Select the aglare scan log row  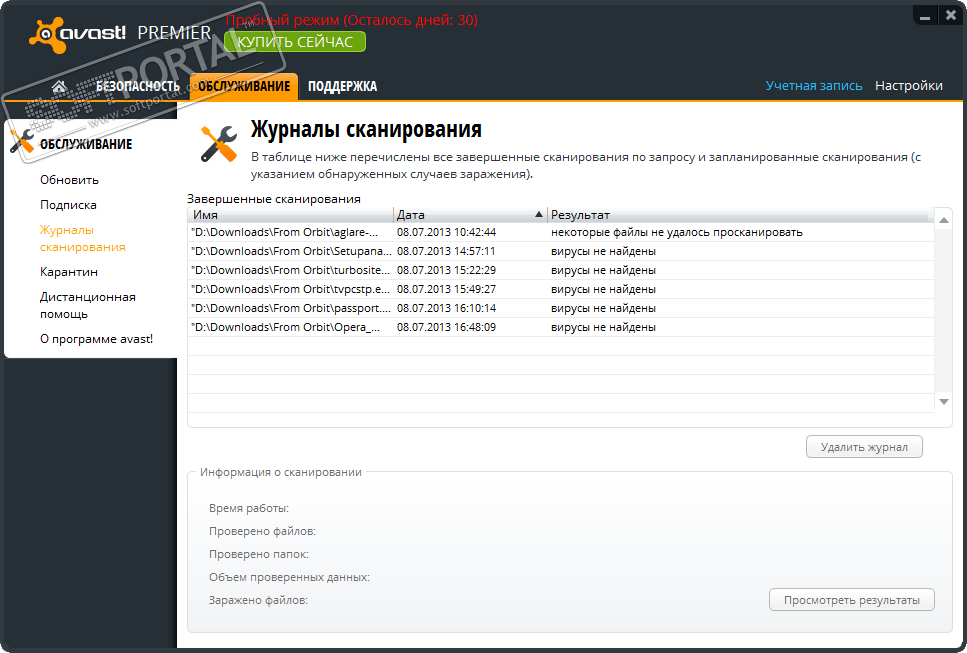561,232
